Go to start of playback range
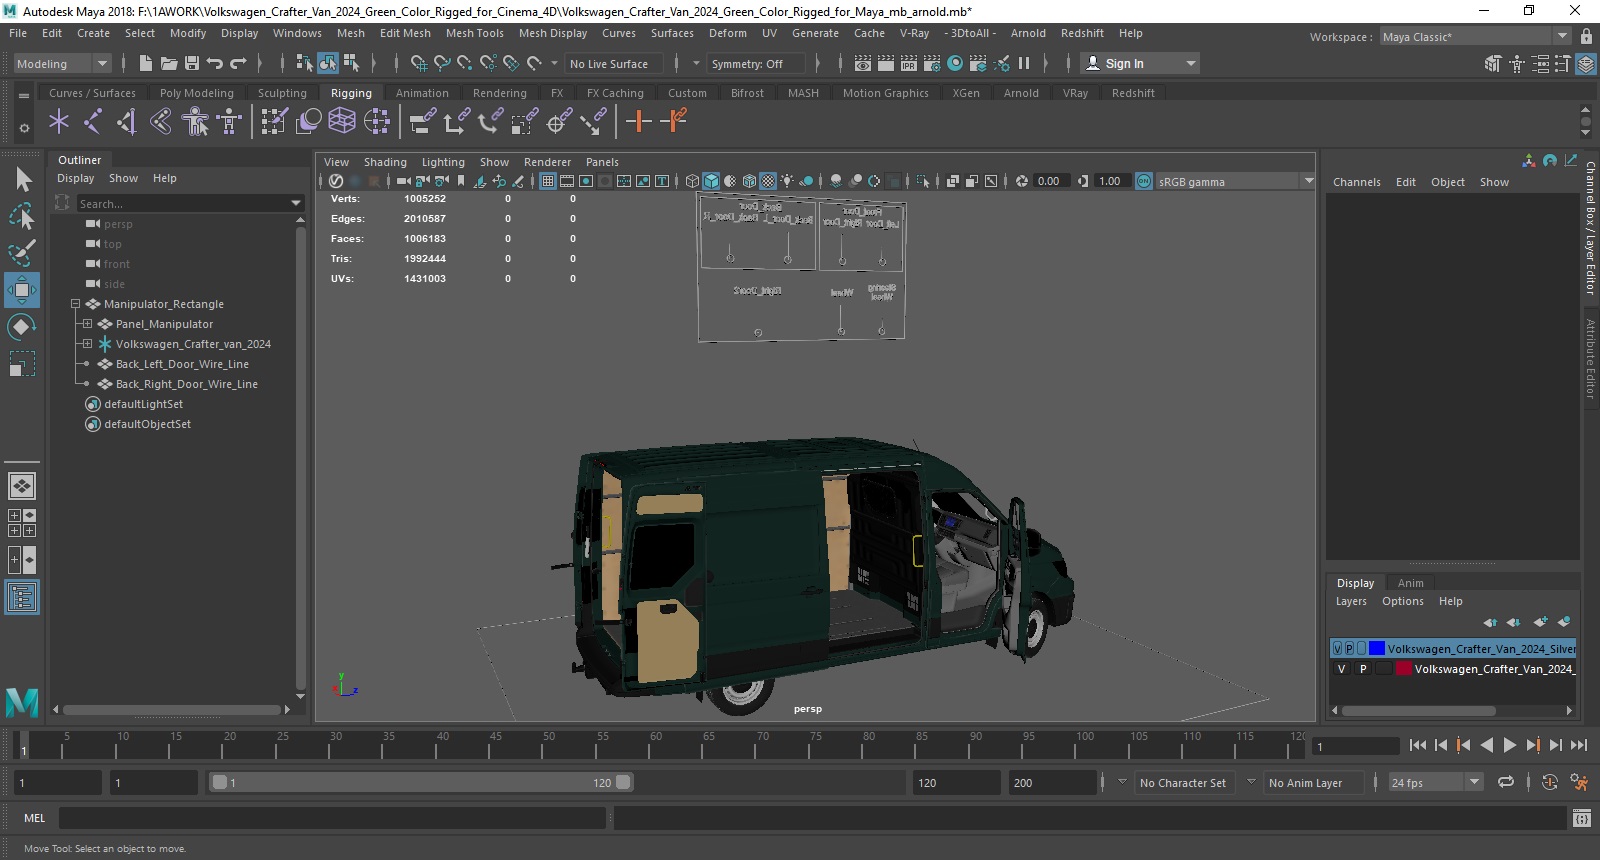Image resolution: width=1600 pixels, height=860 pixels. (1417, 745)
